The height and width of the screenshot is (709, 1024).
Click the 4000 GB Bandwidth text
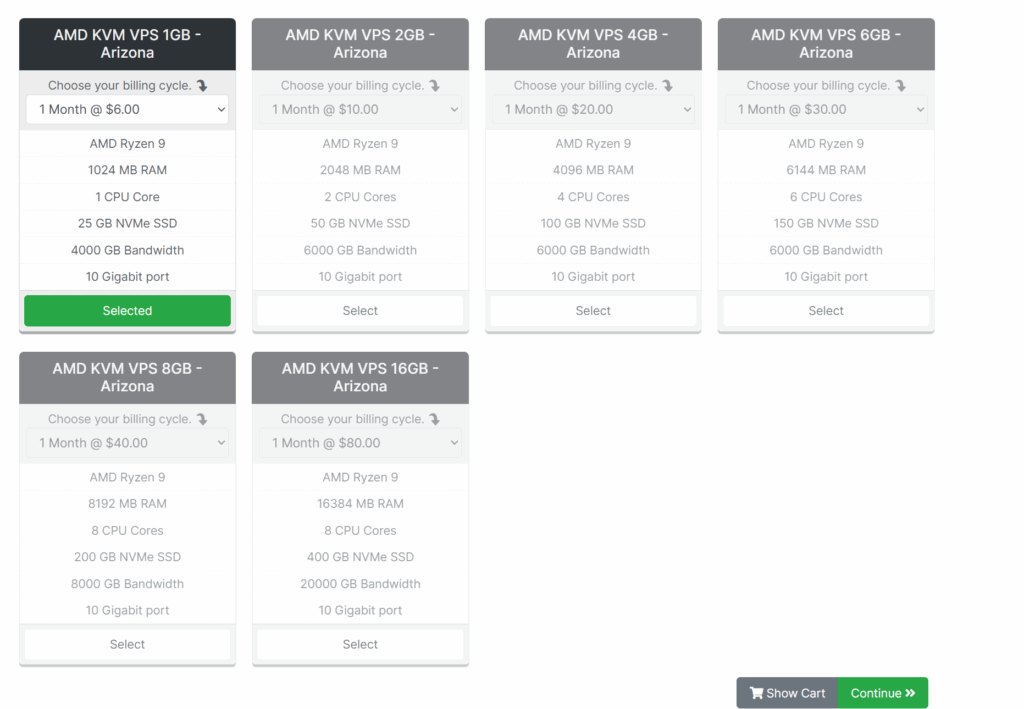(127, 250)
